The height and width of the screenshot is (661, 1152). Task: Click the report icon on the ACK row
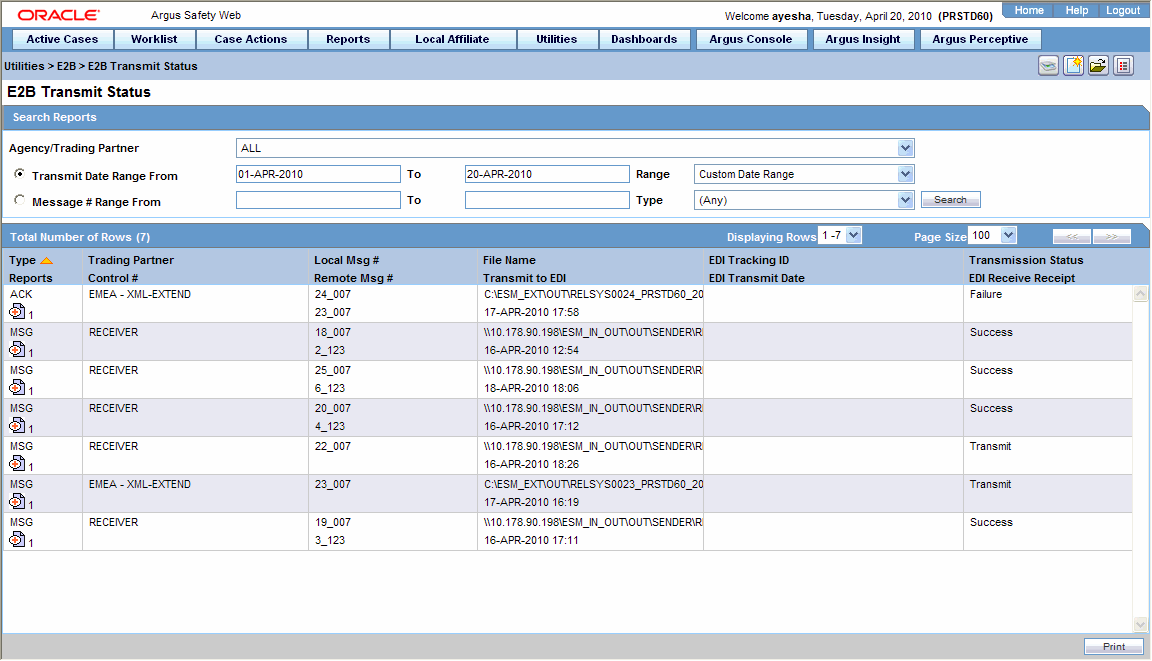click(17, 313)
